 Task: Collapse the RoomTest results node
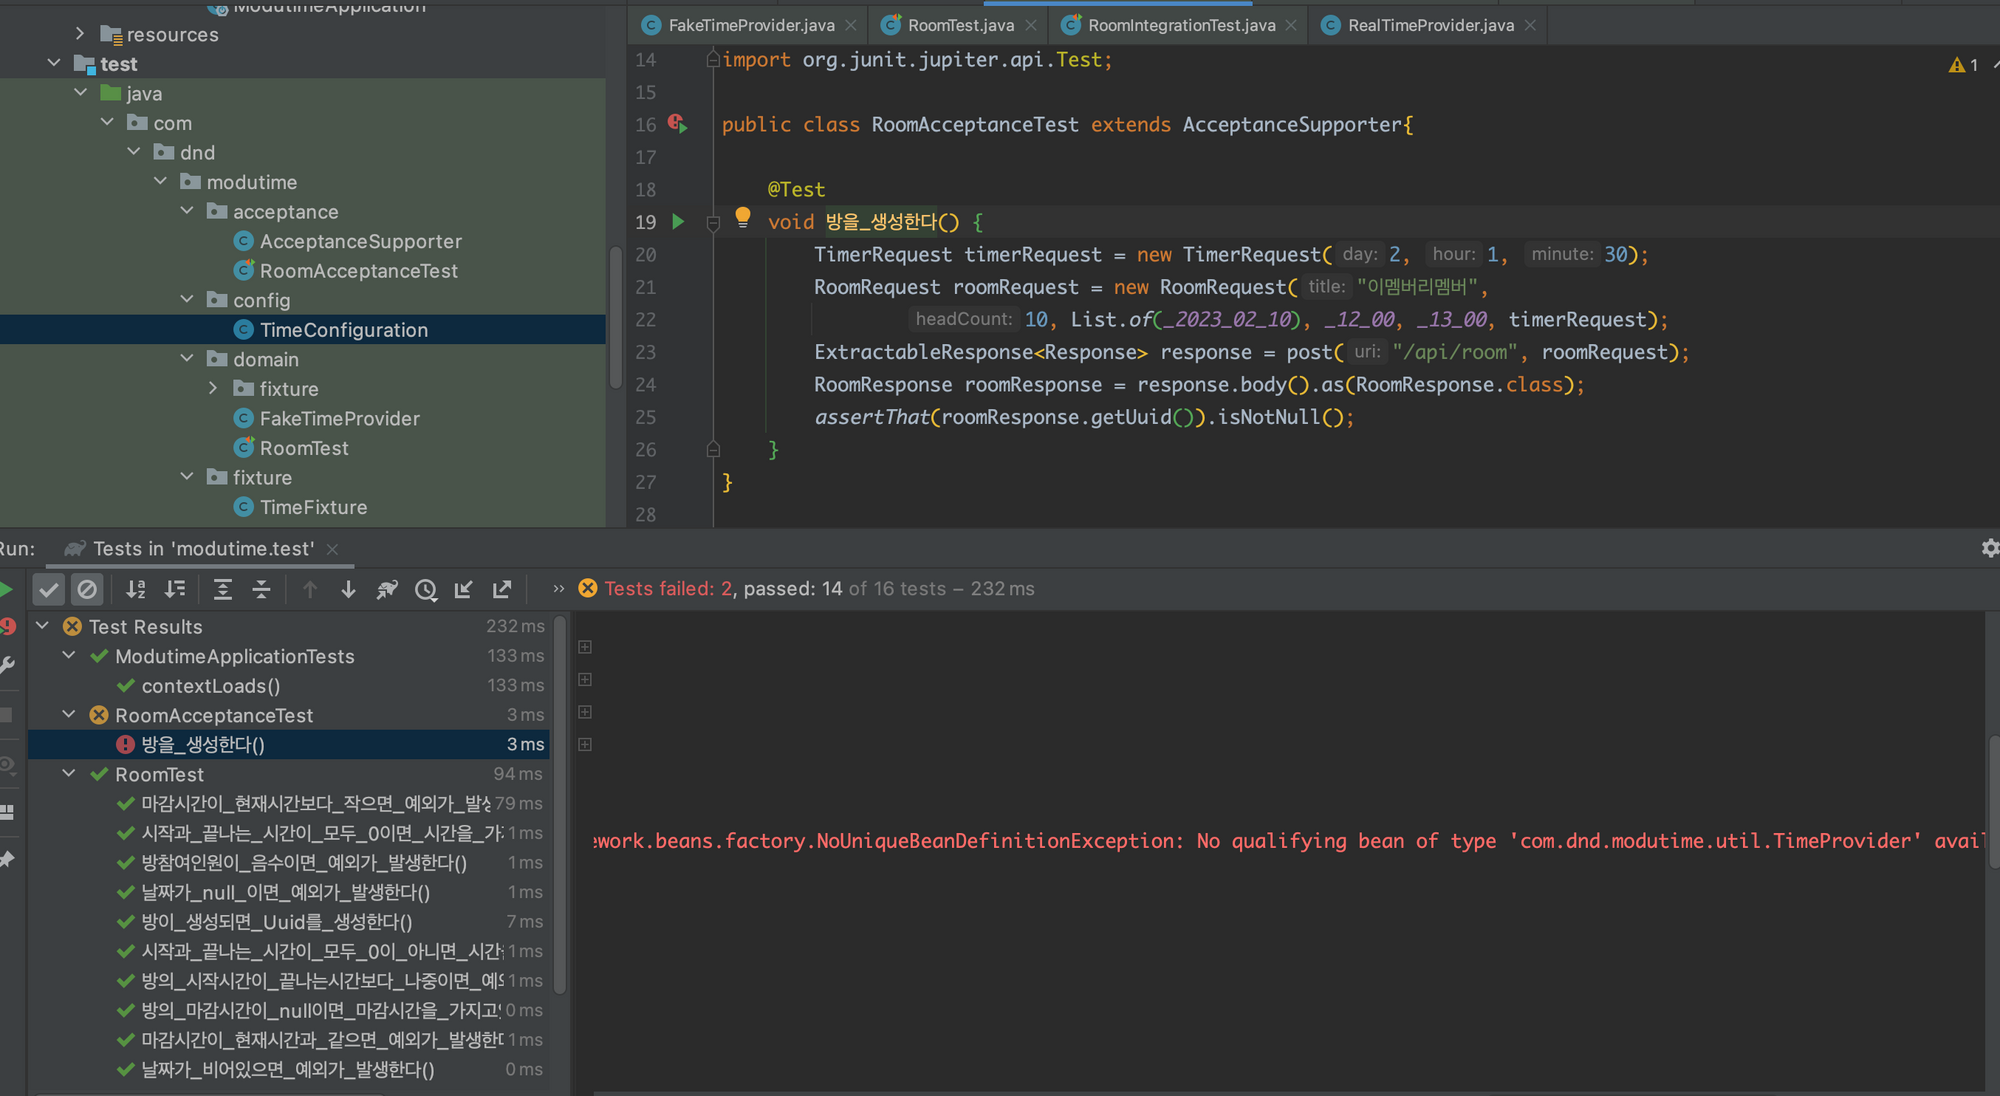coord(69,774)
